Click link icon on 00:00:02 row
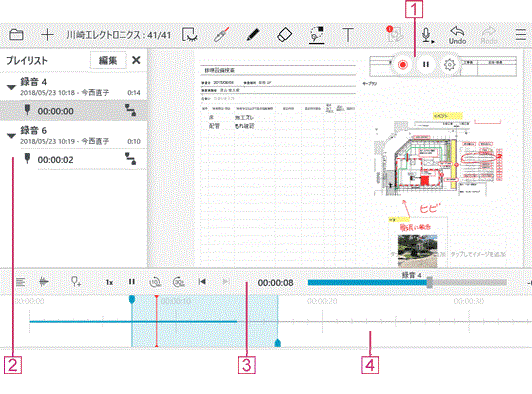 tap(131, 159)
